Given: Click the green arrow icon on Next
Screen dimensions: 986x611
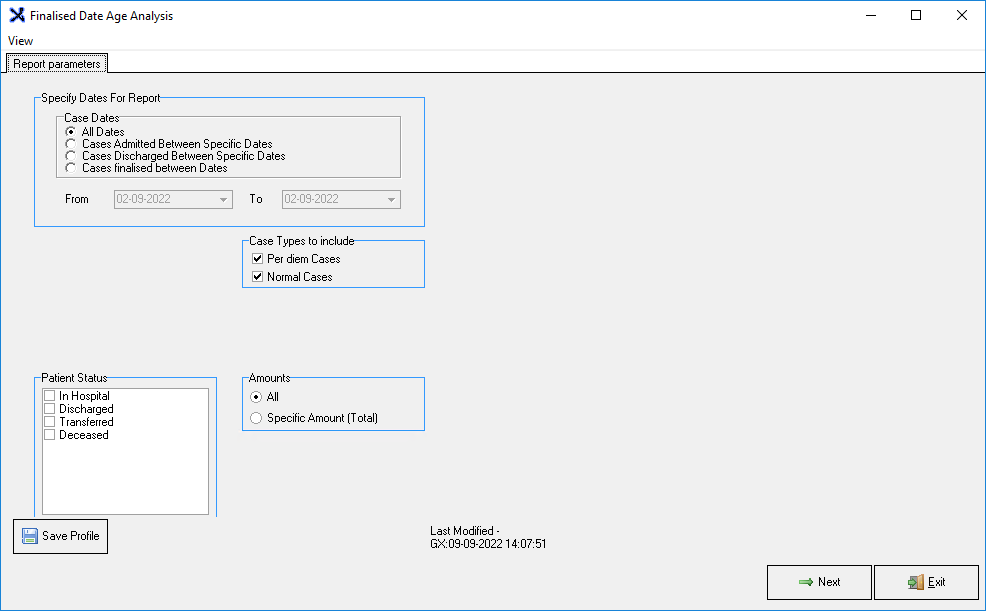Looking at the screenshot, I should (805, 582).
